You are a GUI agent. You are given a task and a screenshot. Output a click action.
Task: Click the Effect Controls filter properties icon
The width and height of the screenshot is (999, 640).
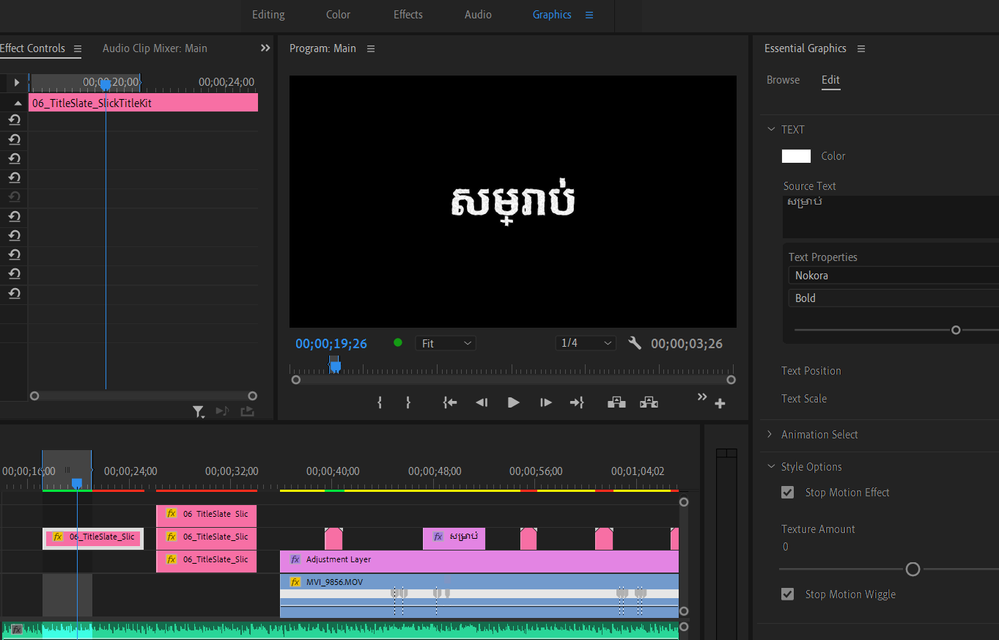point(199,412)
